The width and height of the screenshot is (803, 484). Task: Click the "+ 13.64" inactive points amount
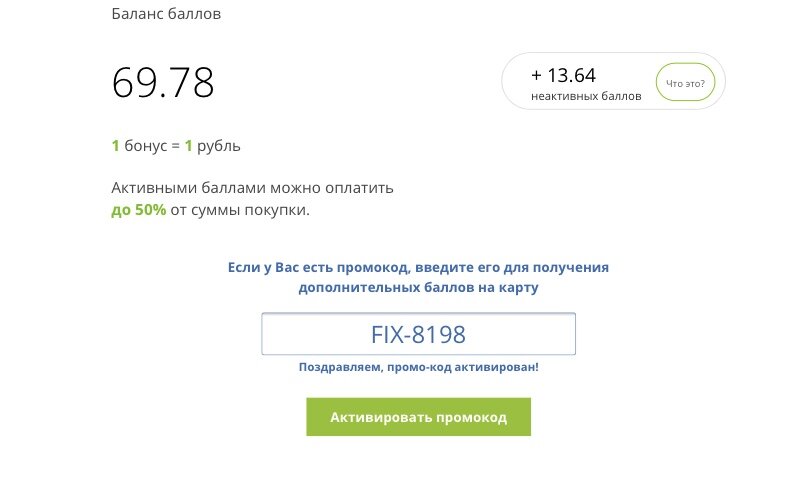563,75
